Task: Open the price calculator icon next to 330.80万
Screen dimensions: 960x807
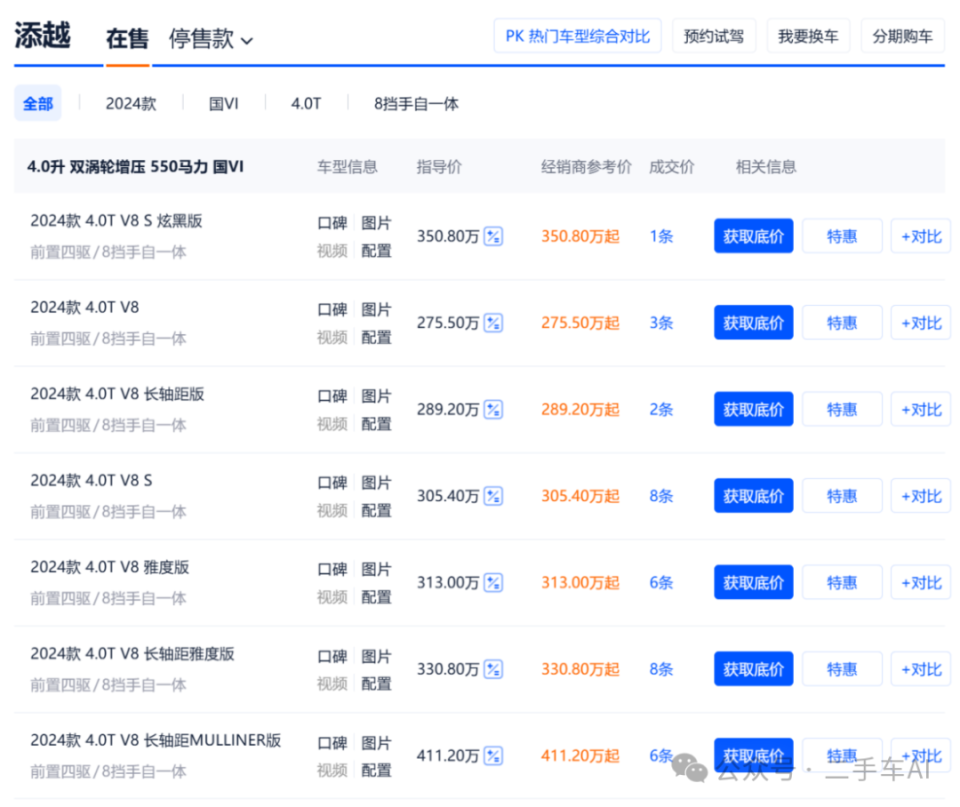Action: [x=493, y=669]
